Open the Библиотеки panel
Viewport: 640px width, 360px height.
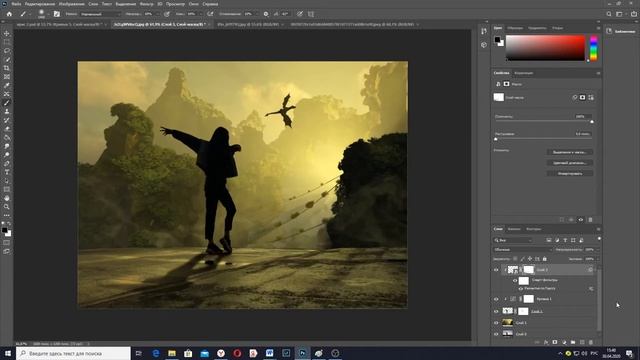621,31
